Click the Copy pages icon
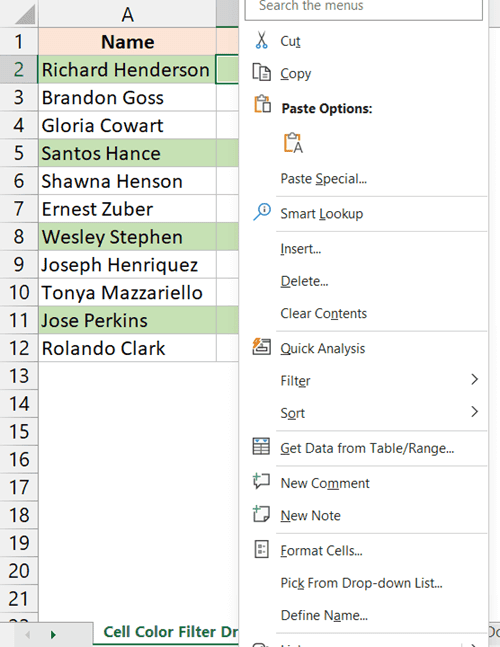The width and height of the screenshot is (500, 647). pos(262,73)
